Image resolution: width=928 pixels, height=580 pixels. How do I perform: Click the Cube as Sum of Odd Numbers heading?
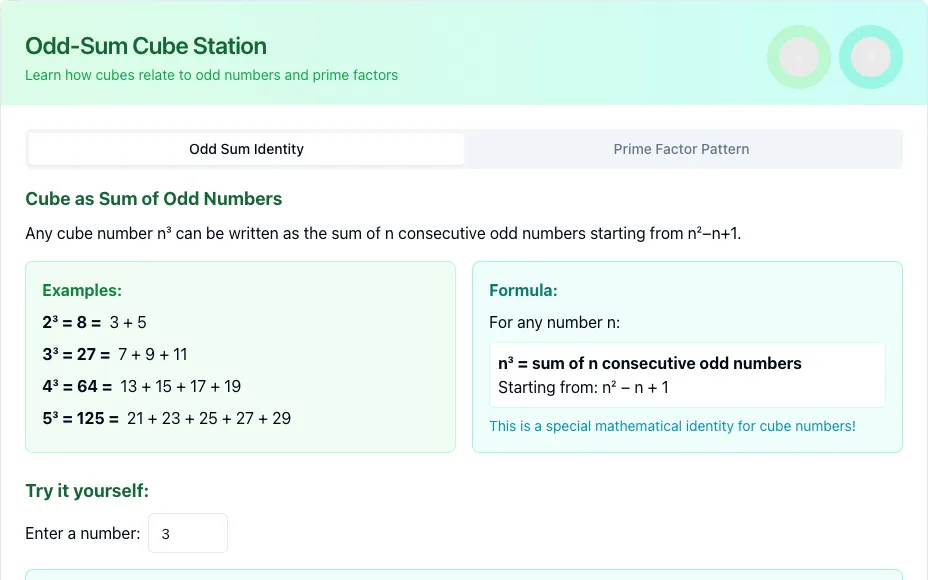153,199
